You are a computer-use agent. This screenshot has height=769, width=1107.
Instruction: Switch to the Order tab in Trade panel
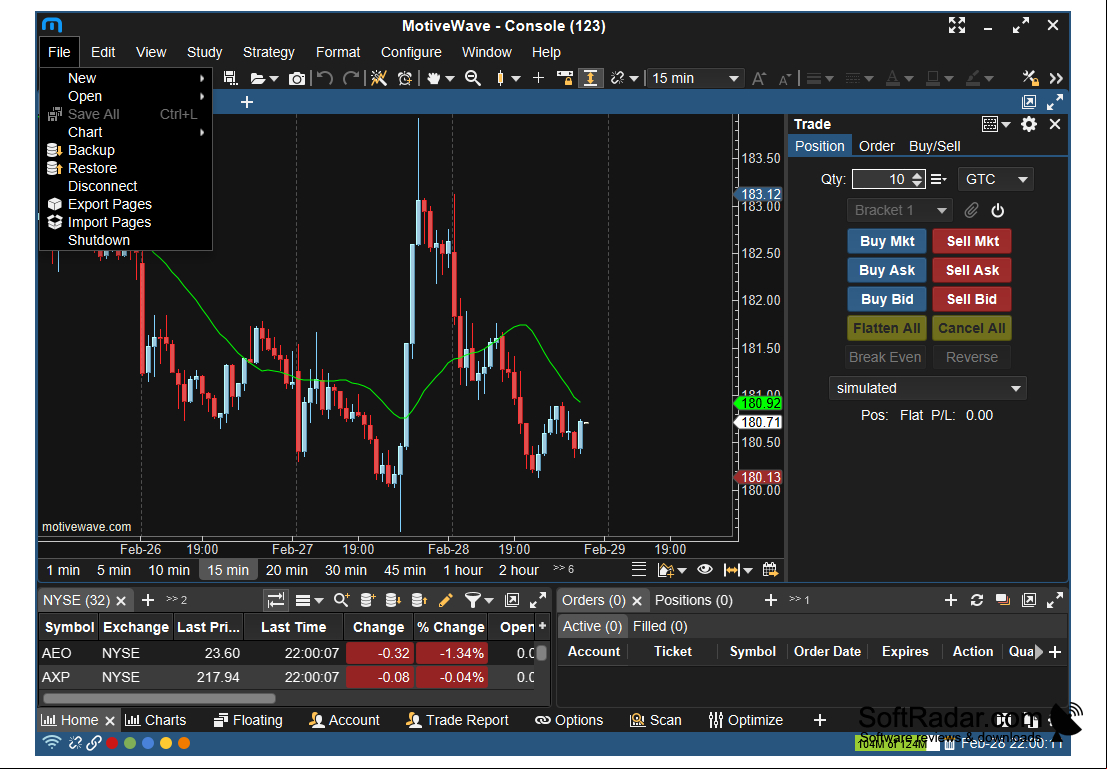[x=877, y=146]
